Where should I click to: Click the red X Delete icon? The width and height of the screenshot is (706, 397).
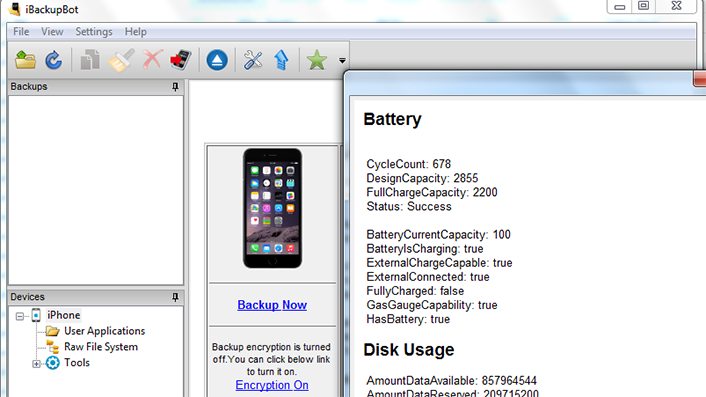152,59
